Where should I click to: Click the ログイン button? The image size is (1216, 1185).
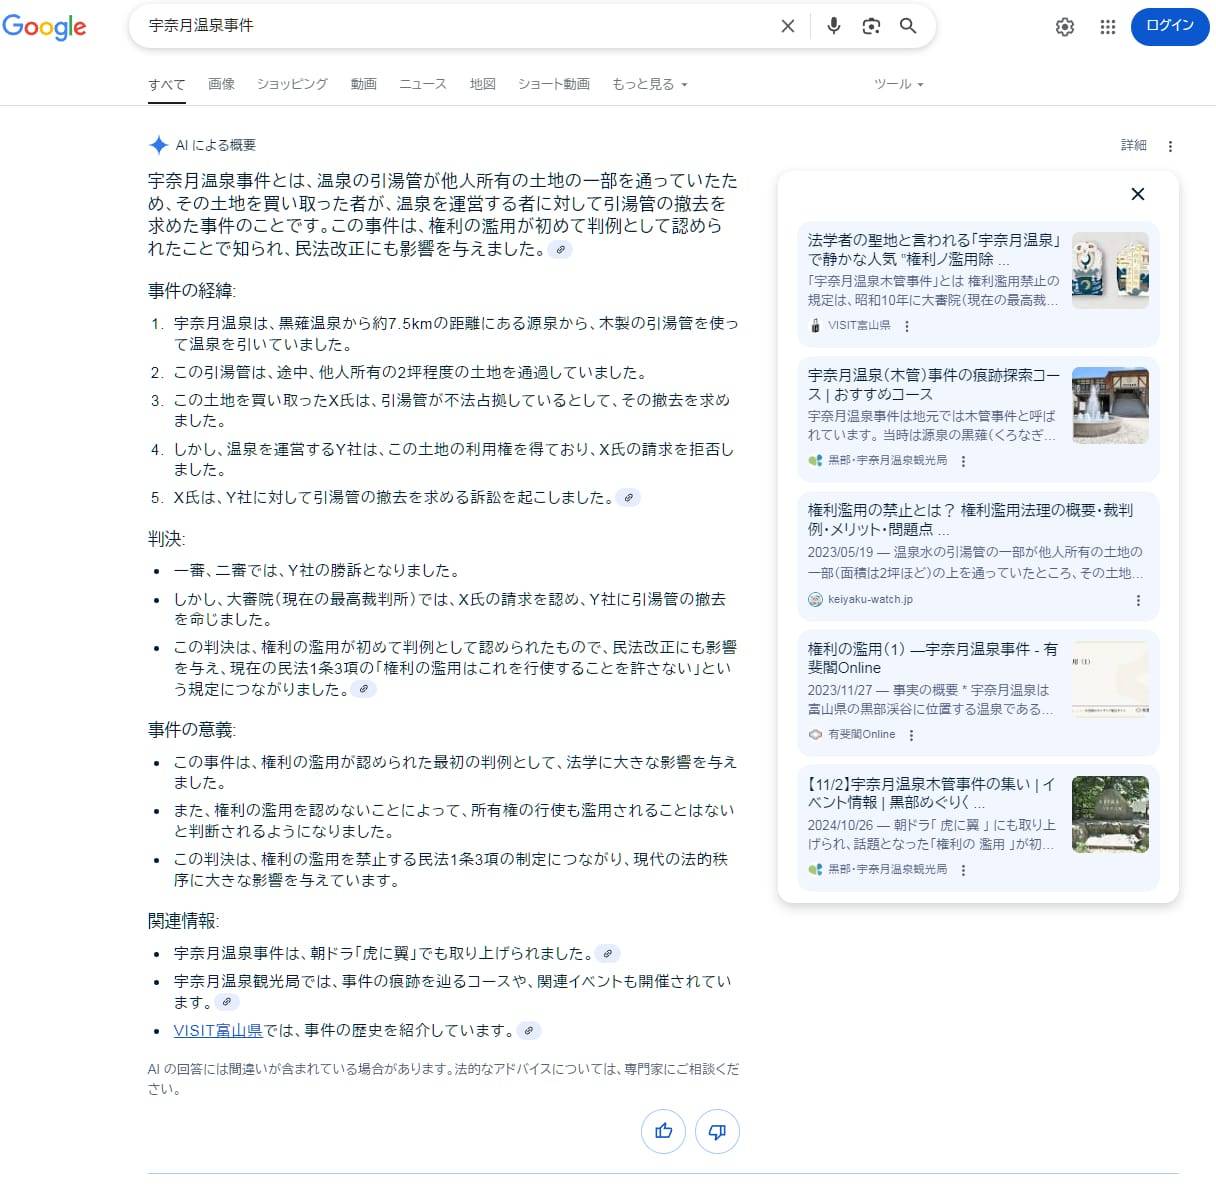[1170, 26]
